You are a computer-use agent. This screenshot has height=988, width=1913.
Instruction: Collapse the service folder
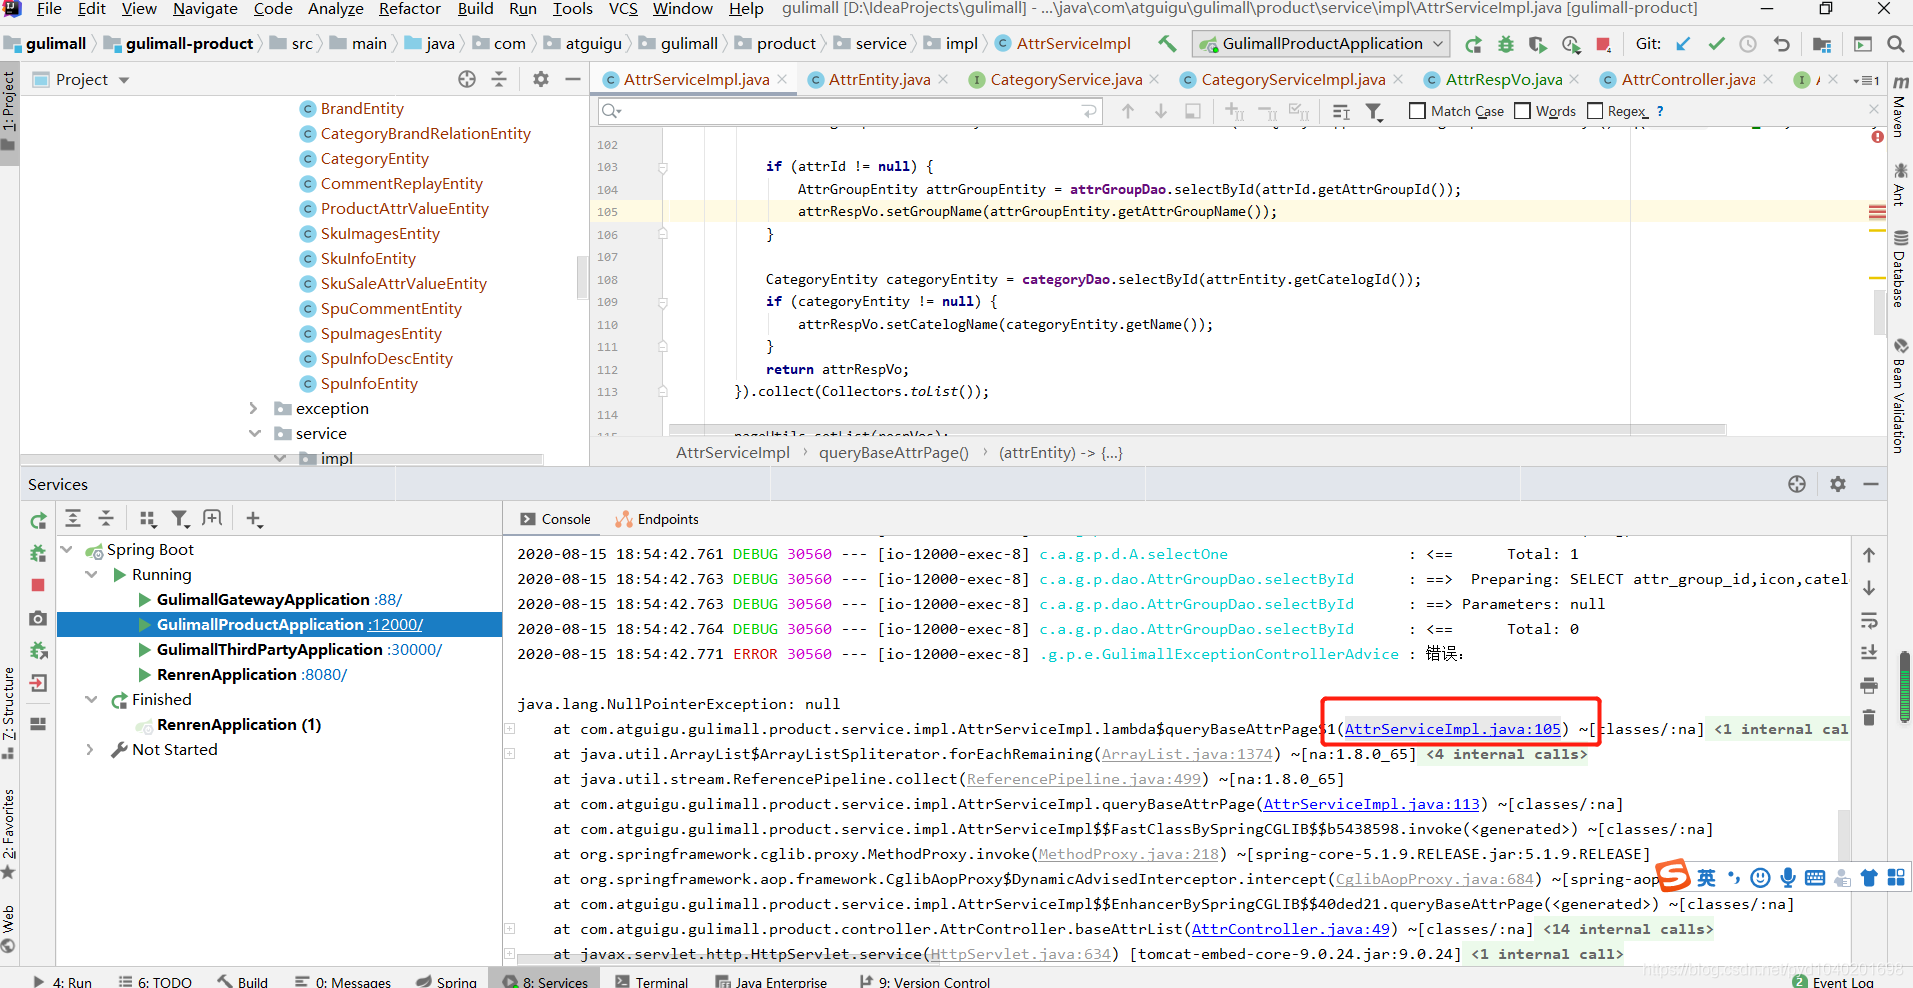click(254, 433)
